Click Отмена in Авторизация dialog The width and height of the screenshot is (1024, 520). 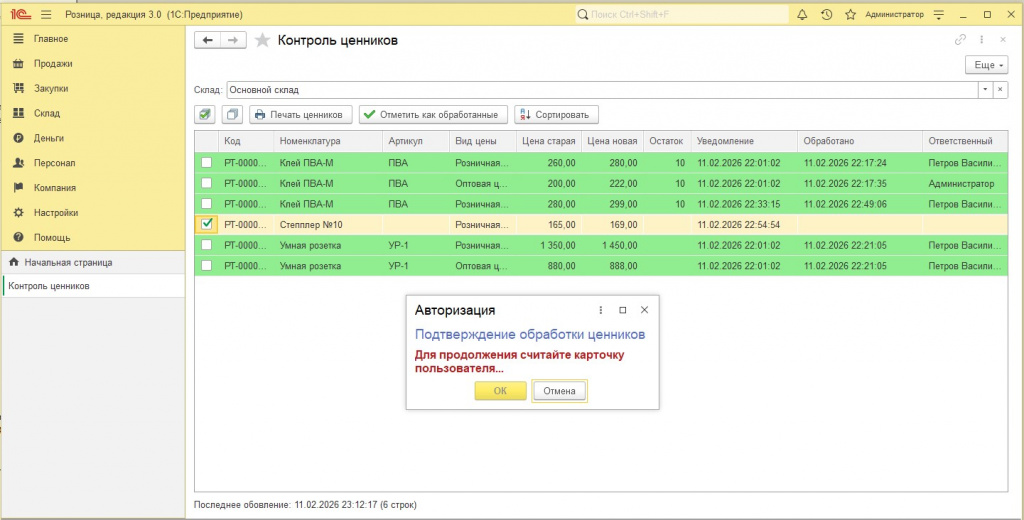pos(559,391)
